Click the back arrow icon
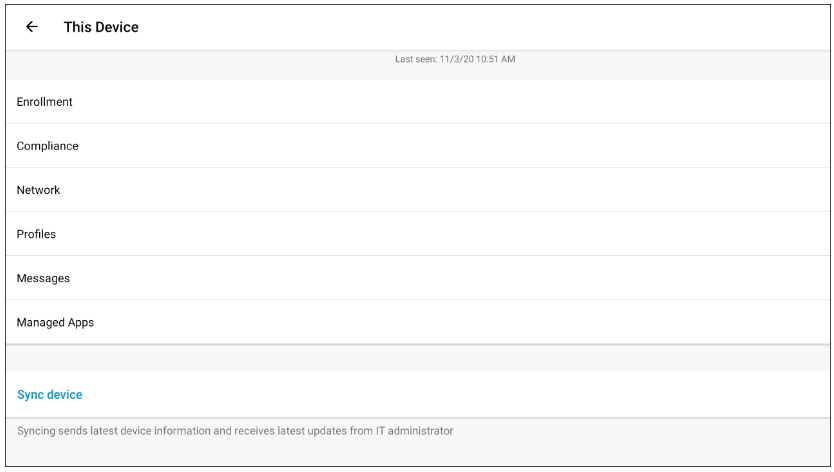 (32, 27)
